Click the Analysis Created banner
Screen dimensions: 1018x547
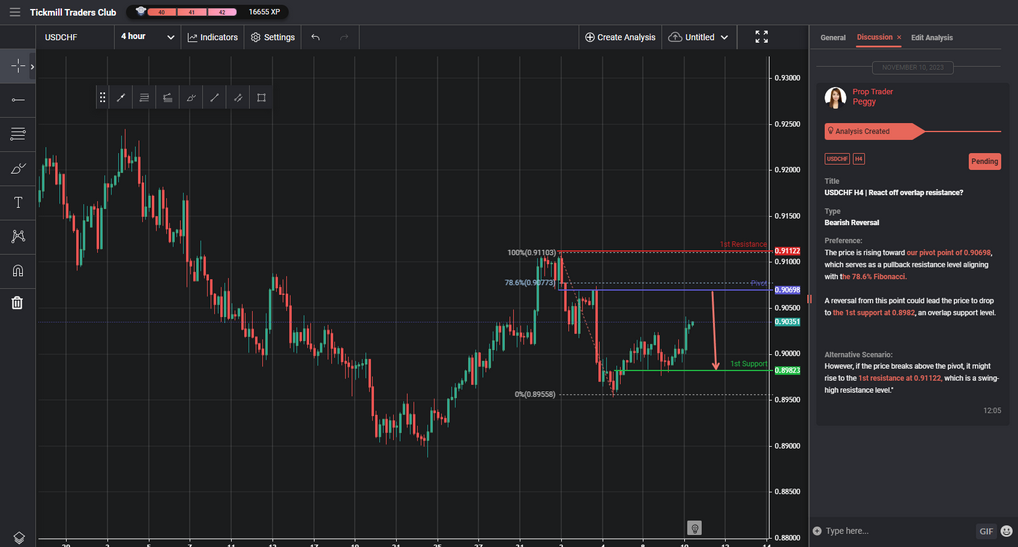[x=873, y=131]
